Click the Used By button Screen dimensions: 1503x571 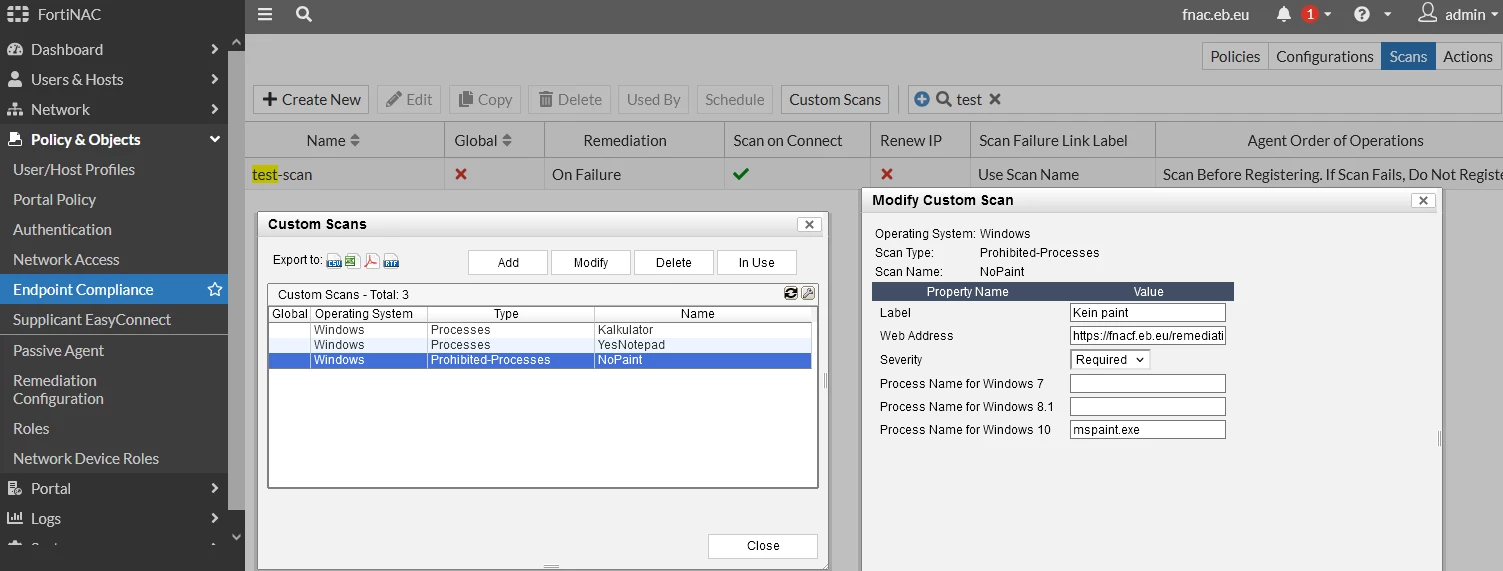pos(654,99)
